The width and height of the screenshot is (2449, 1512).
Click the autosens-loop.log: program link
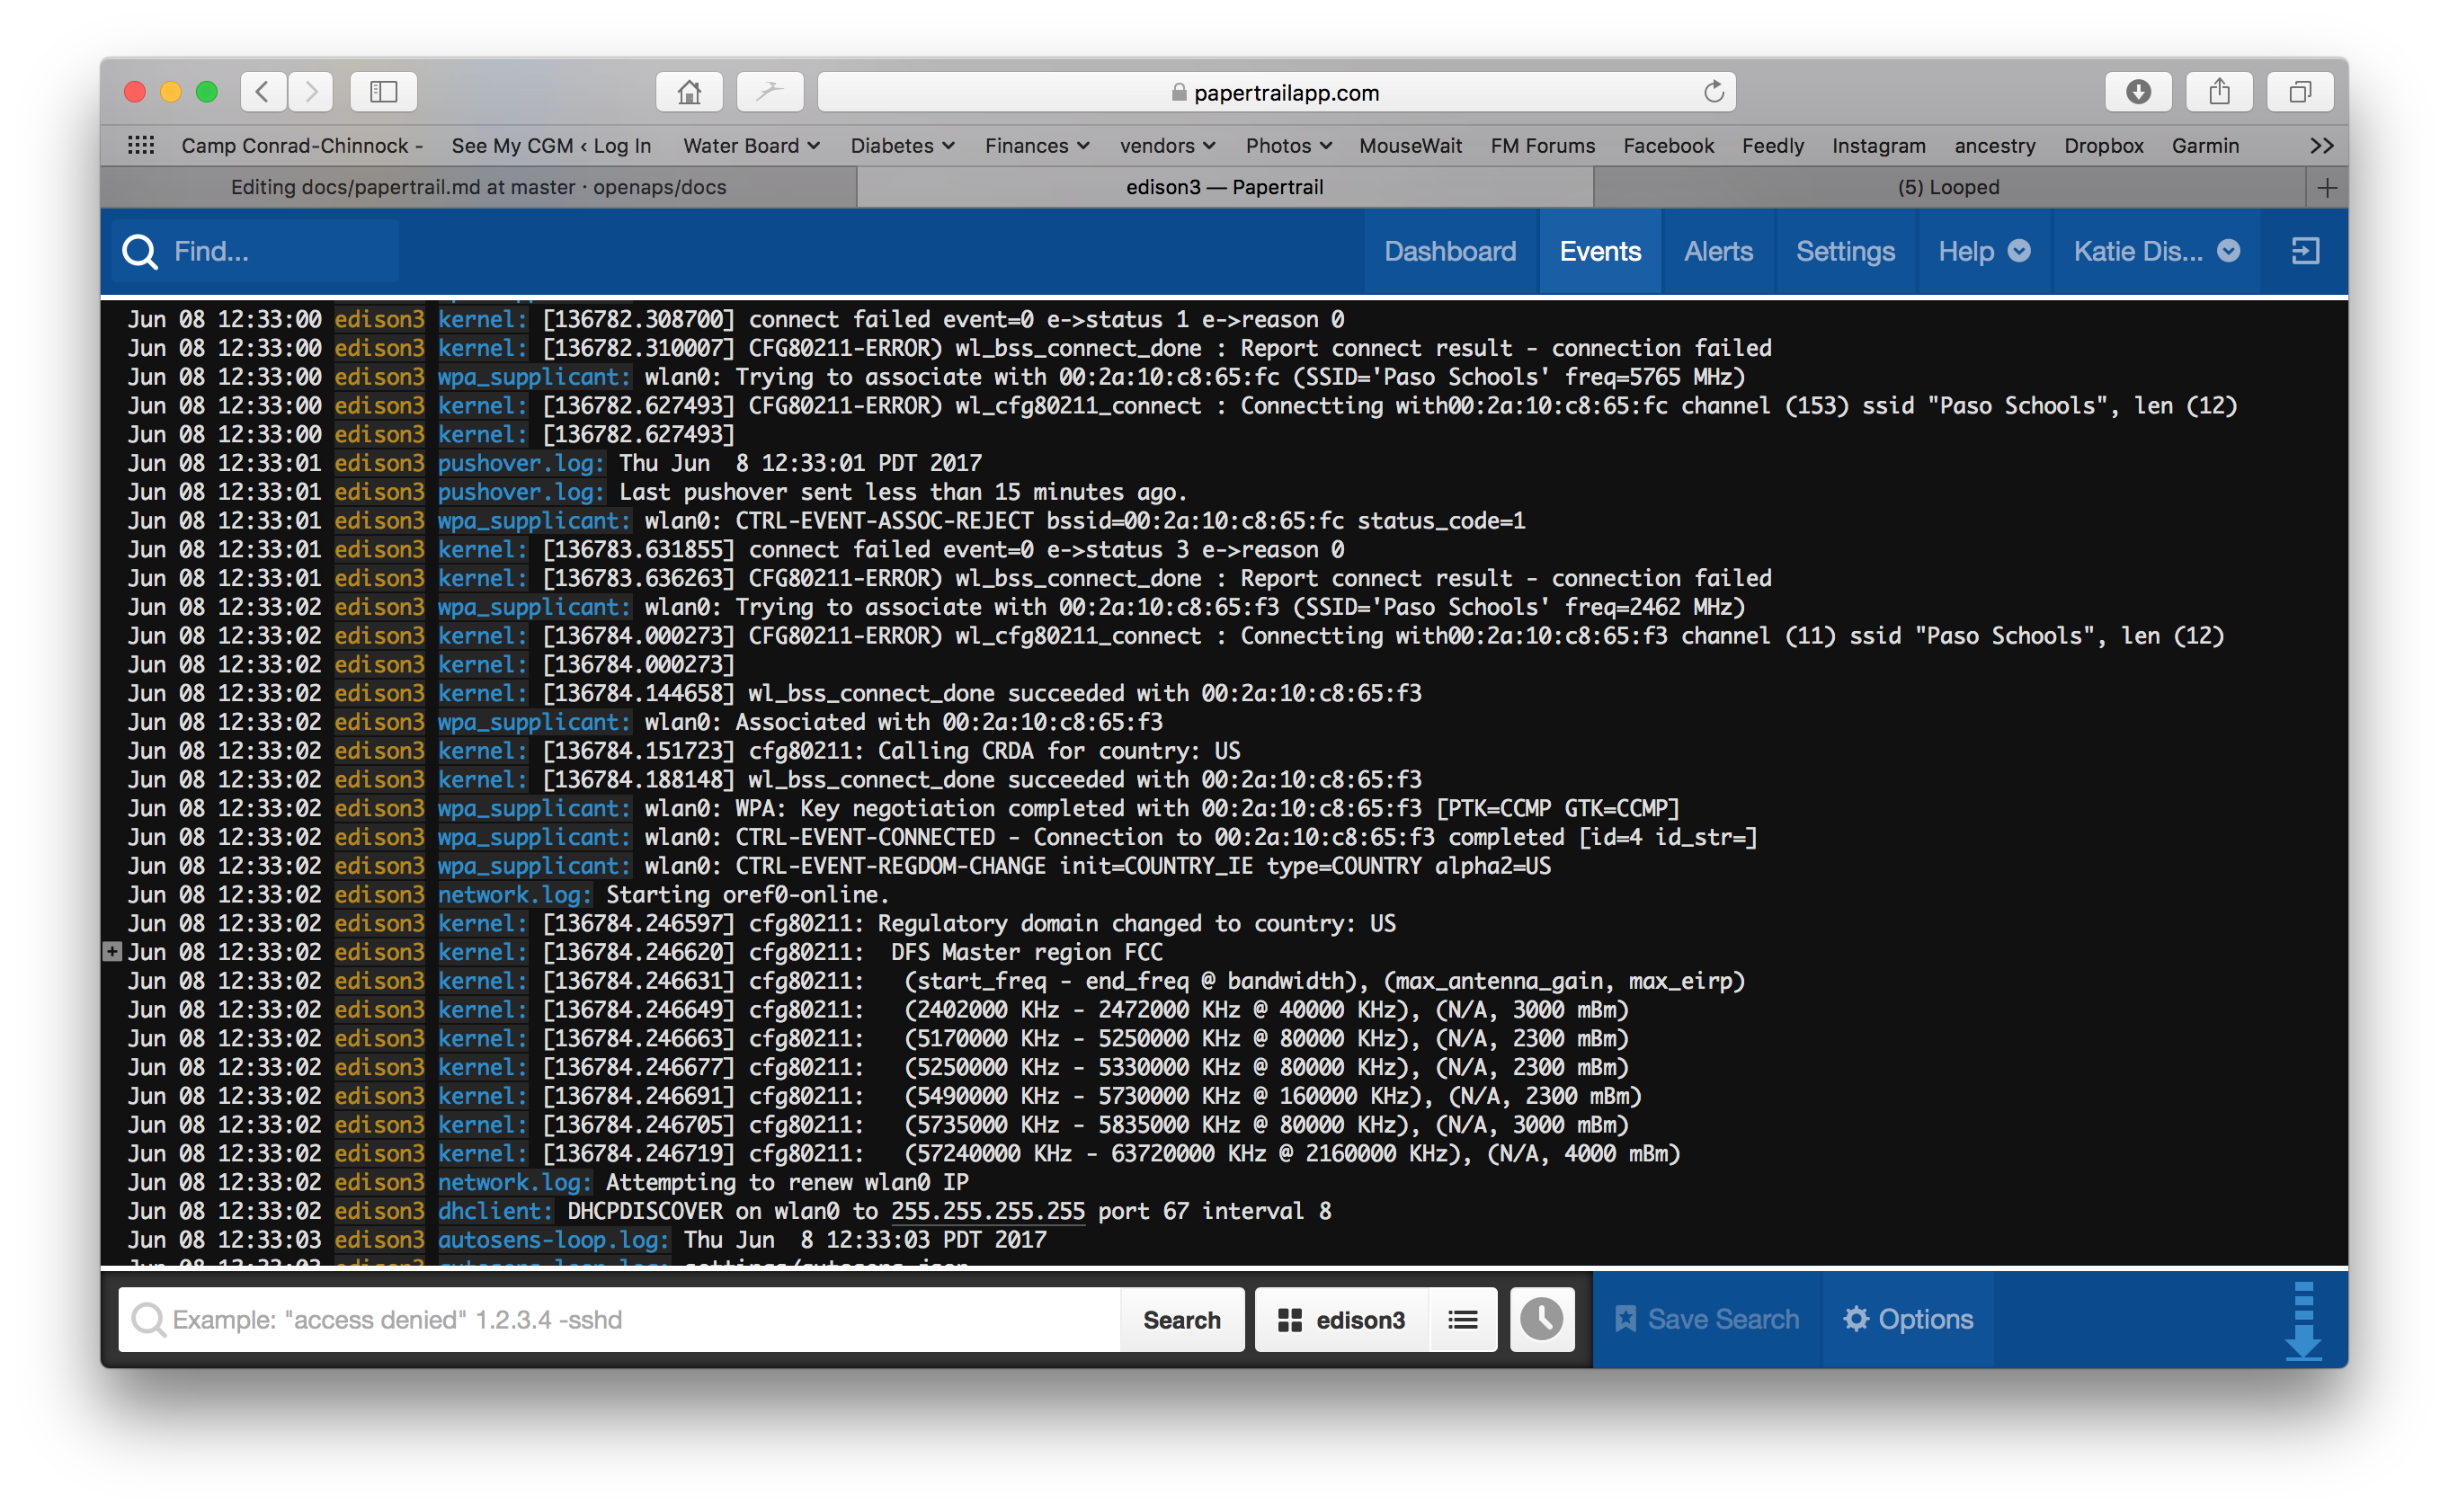coord(553,1240)
